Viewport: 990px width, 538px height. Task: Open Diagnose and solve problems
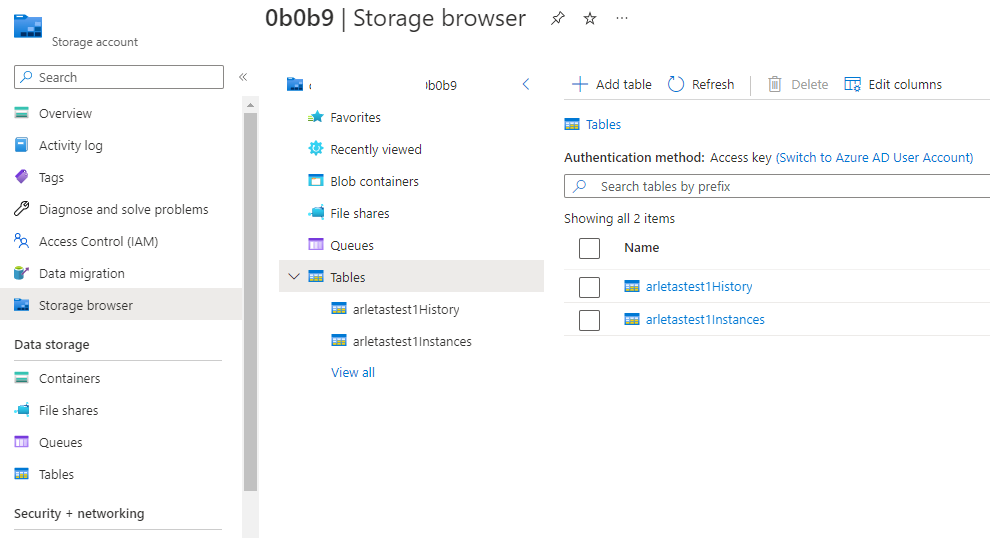click(124, 209)
